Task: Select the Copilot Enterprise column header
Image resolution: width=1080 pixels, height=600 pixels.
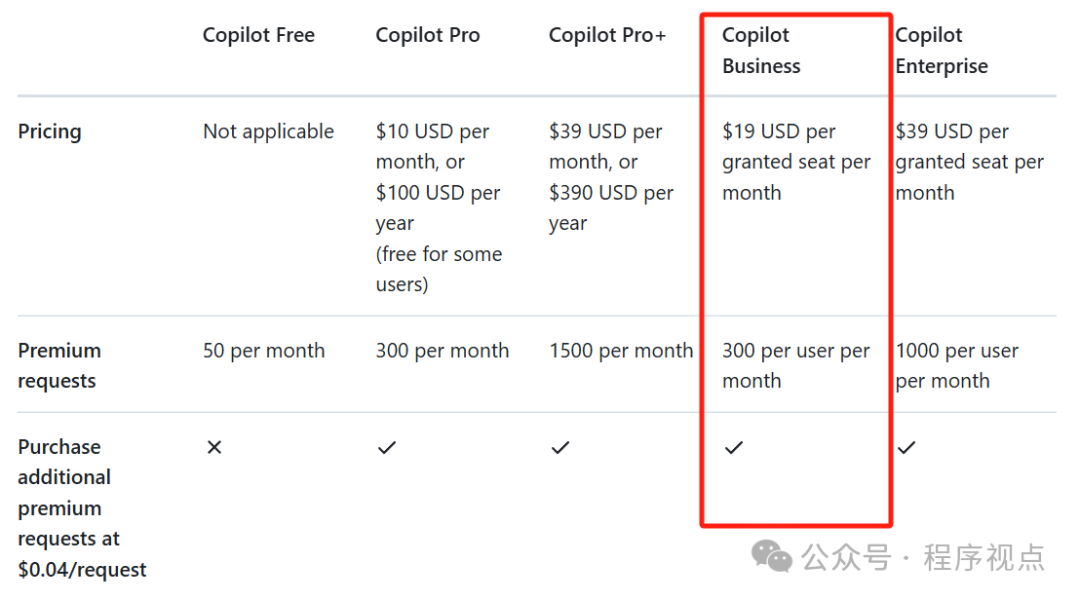Action: pyautogui.click(x=942, y=50)
